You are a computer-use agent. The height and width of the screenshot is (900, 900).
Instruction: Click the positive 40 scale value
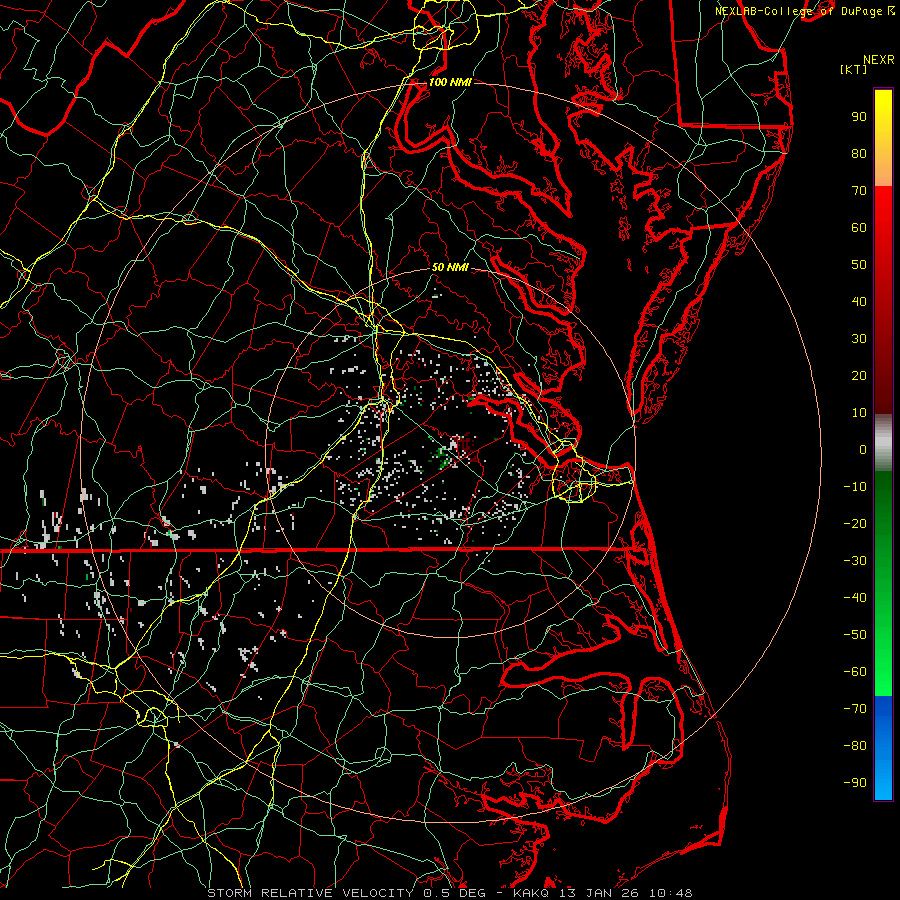(859, 302)
